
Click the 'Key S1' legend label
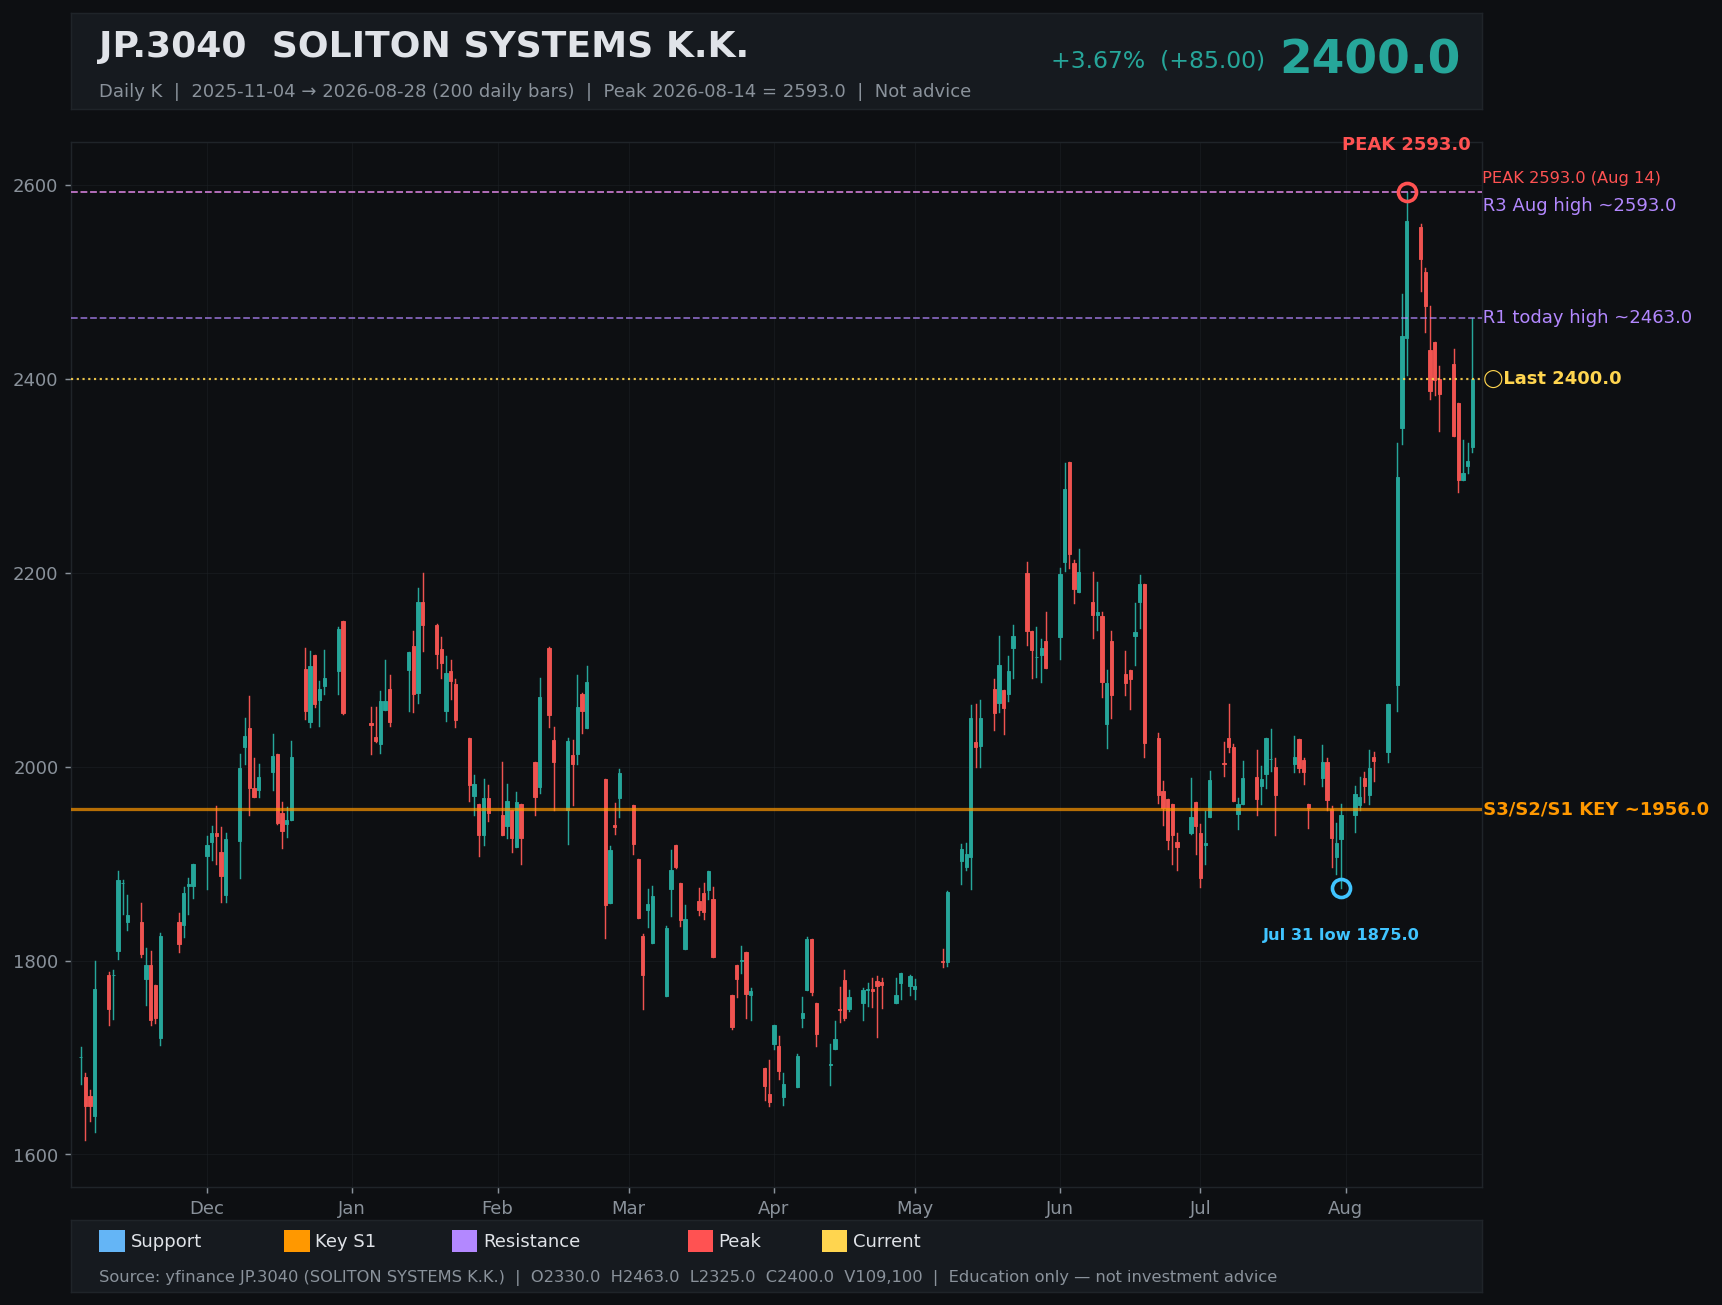tap(345, 1241)
